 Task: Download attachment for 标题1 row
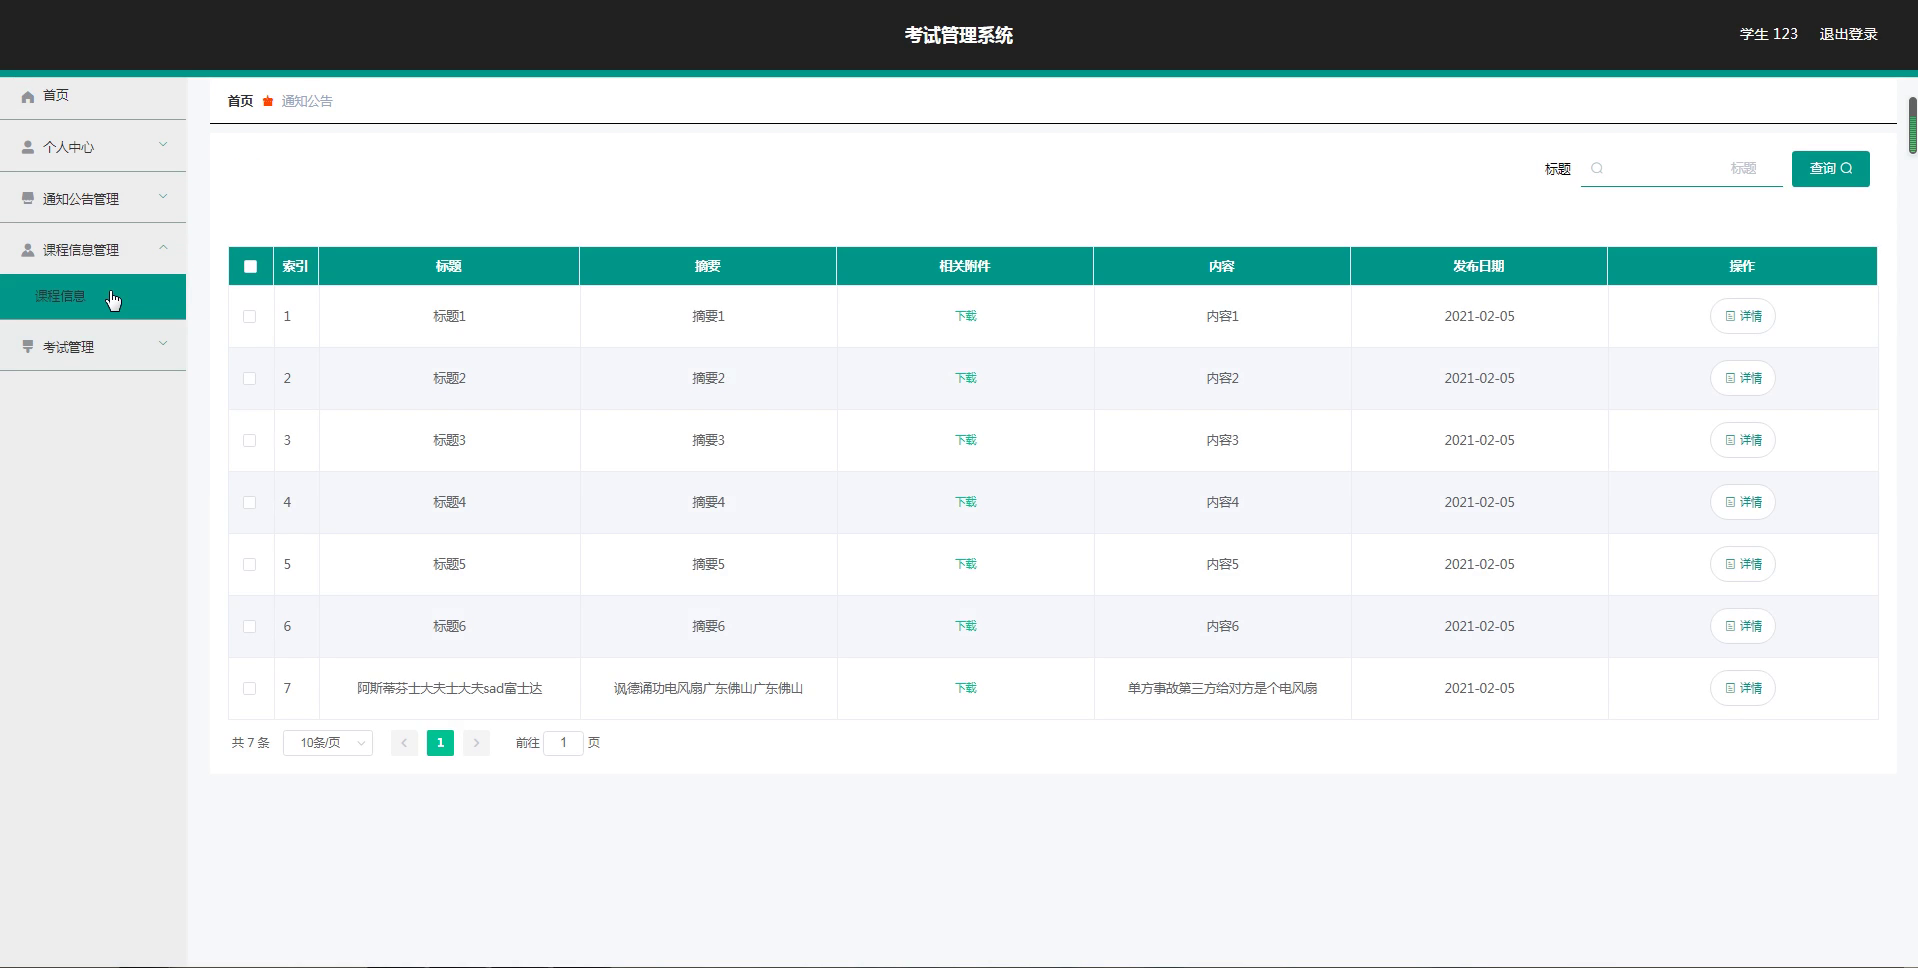point(965,316)
